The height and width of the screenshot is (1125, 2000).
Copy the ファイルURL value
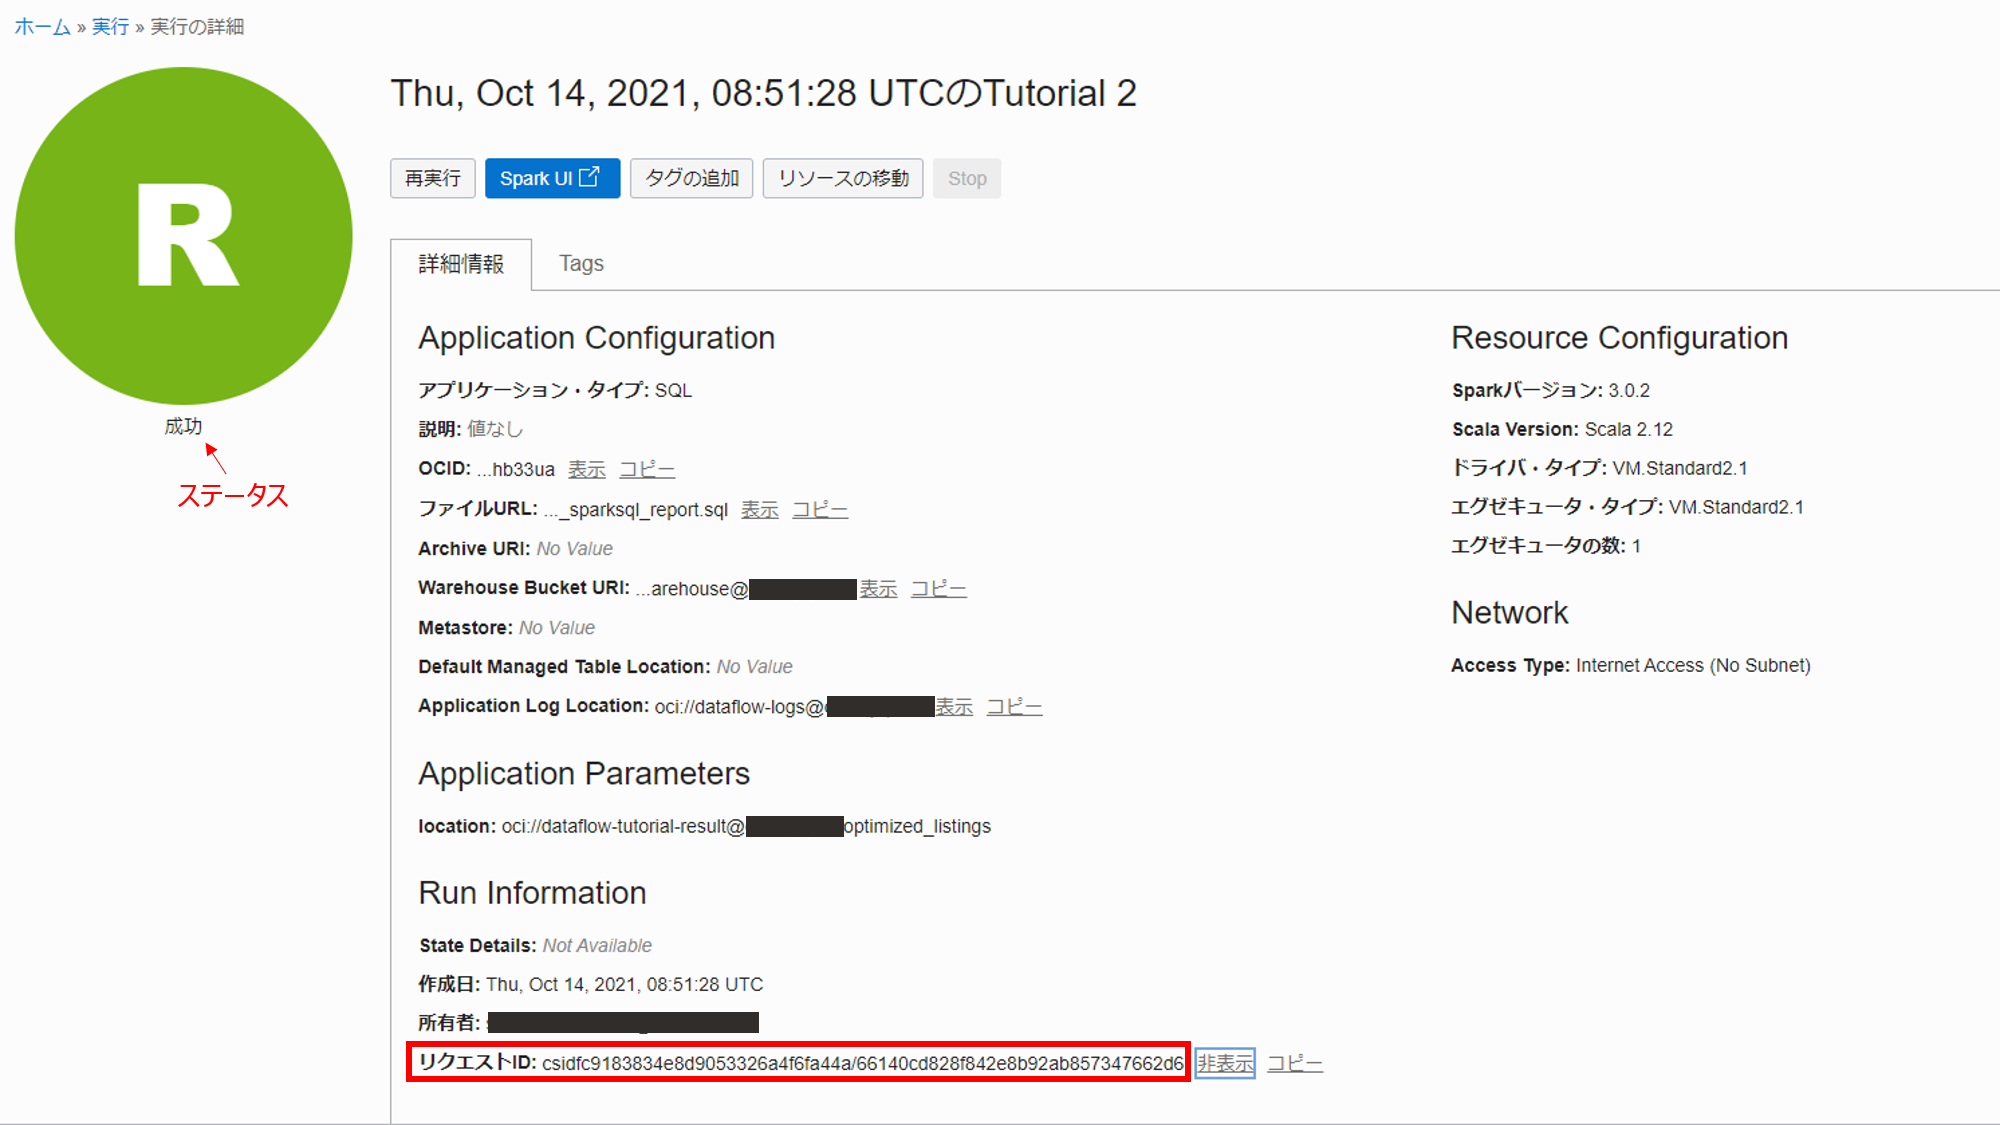pos(819,509)
